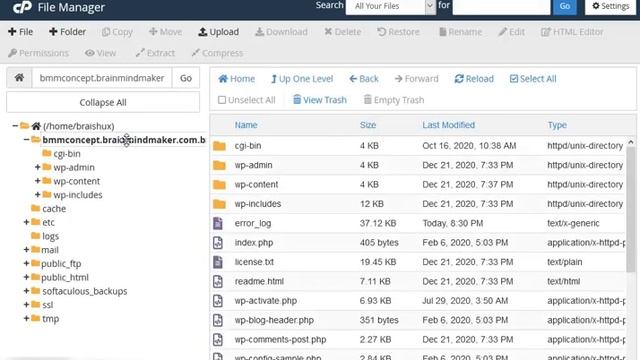Create a new file with +File
Viewport: 640px width, 360px height.
pyautogui.click(x=20, y=32)
